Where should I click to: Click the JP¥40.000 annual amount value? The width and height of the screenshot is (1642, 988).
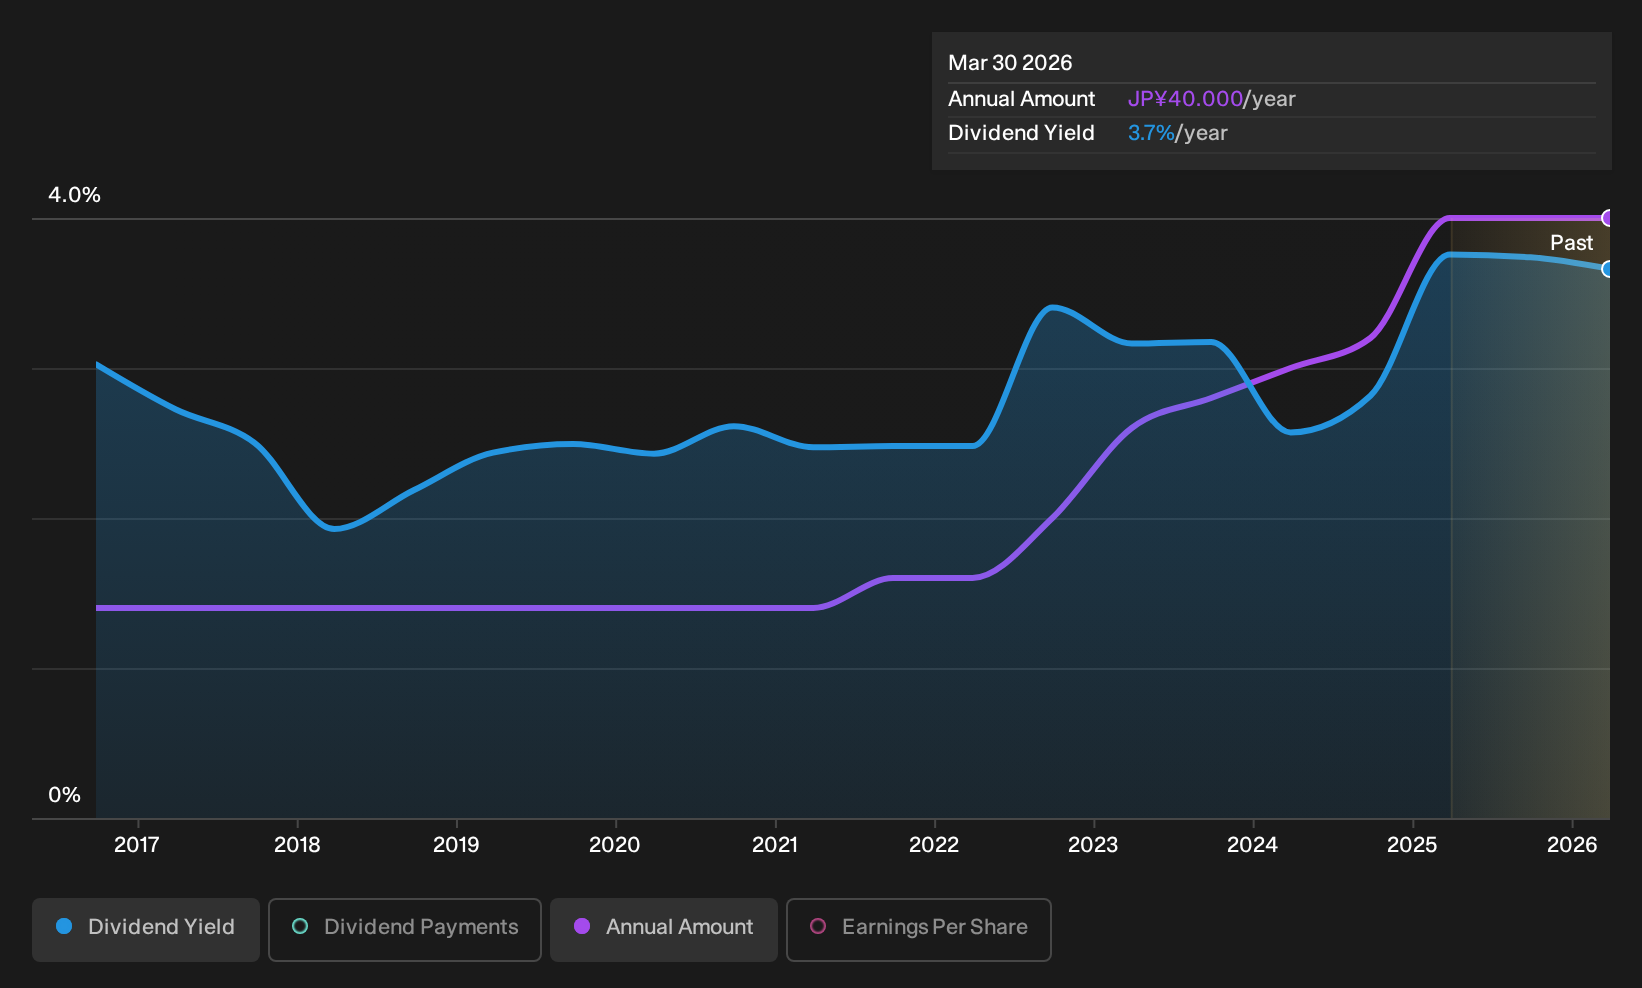click(1185, 99)
